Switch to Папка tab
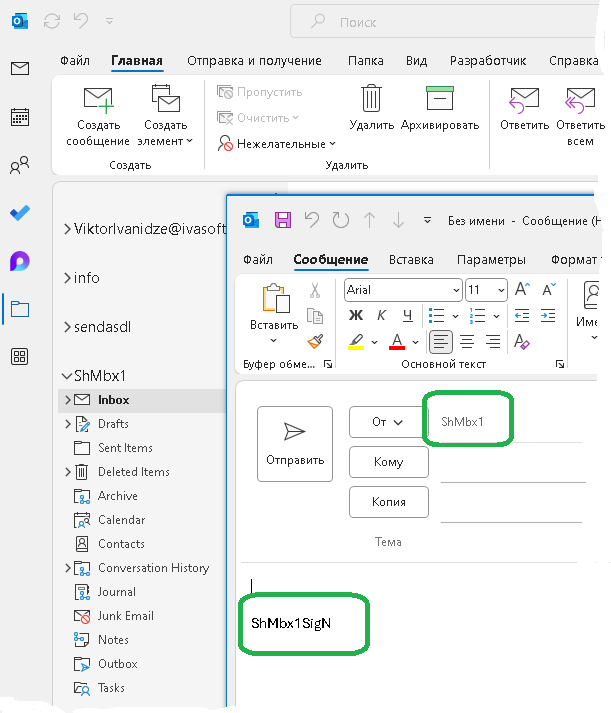 click(x=366, y=60)
